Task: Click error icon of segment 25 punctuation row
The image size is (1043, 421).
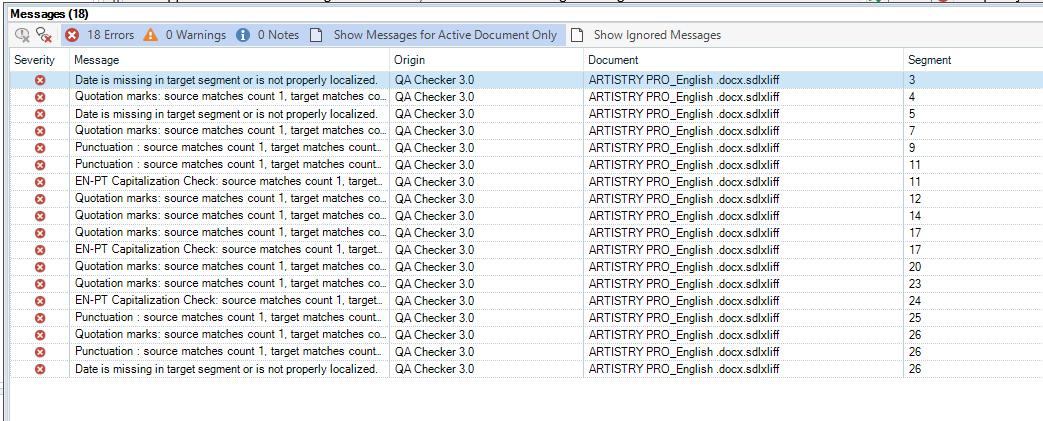Action: coord(40,317)
